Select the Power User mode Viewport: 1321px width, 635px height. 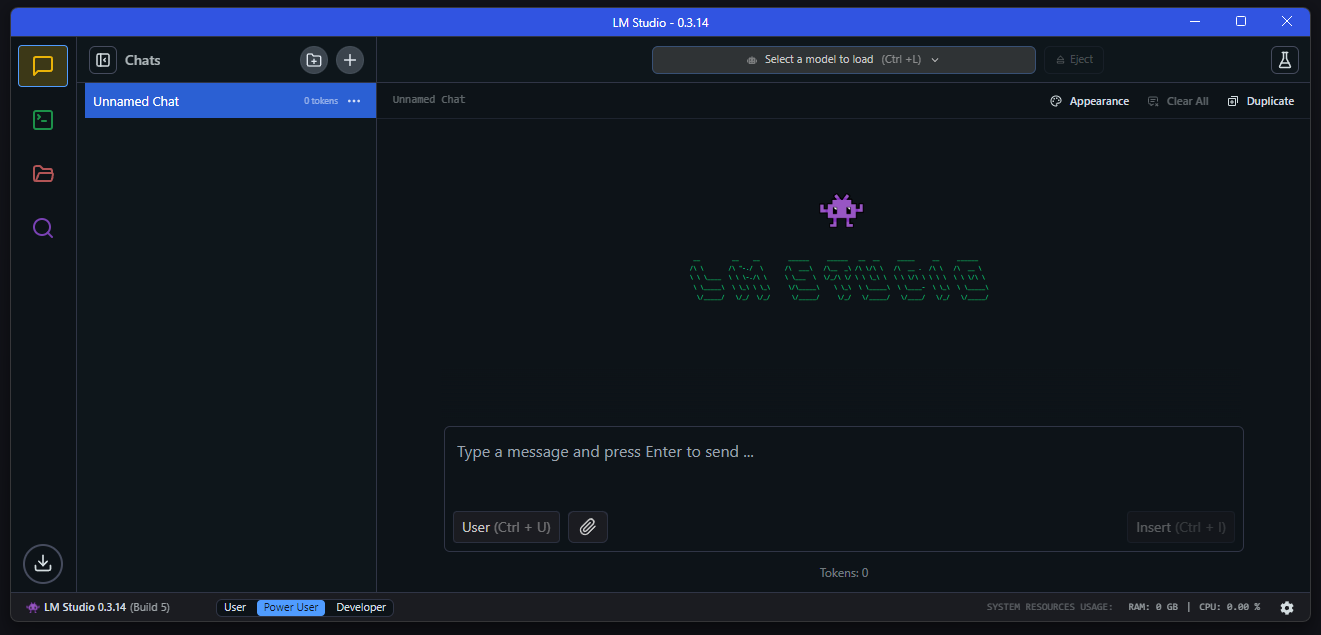(x=291, y=607)
